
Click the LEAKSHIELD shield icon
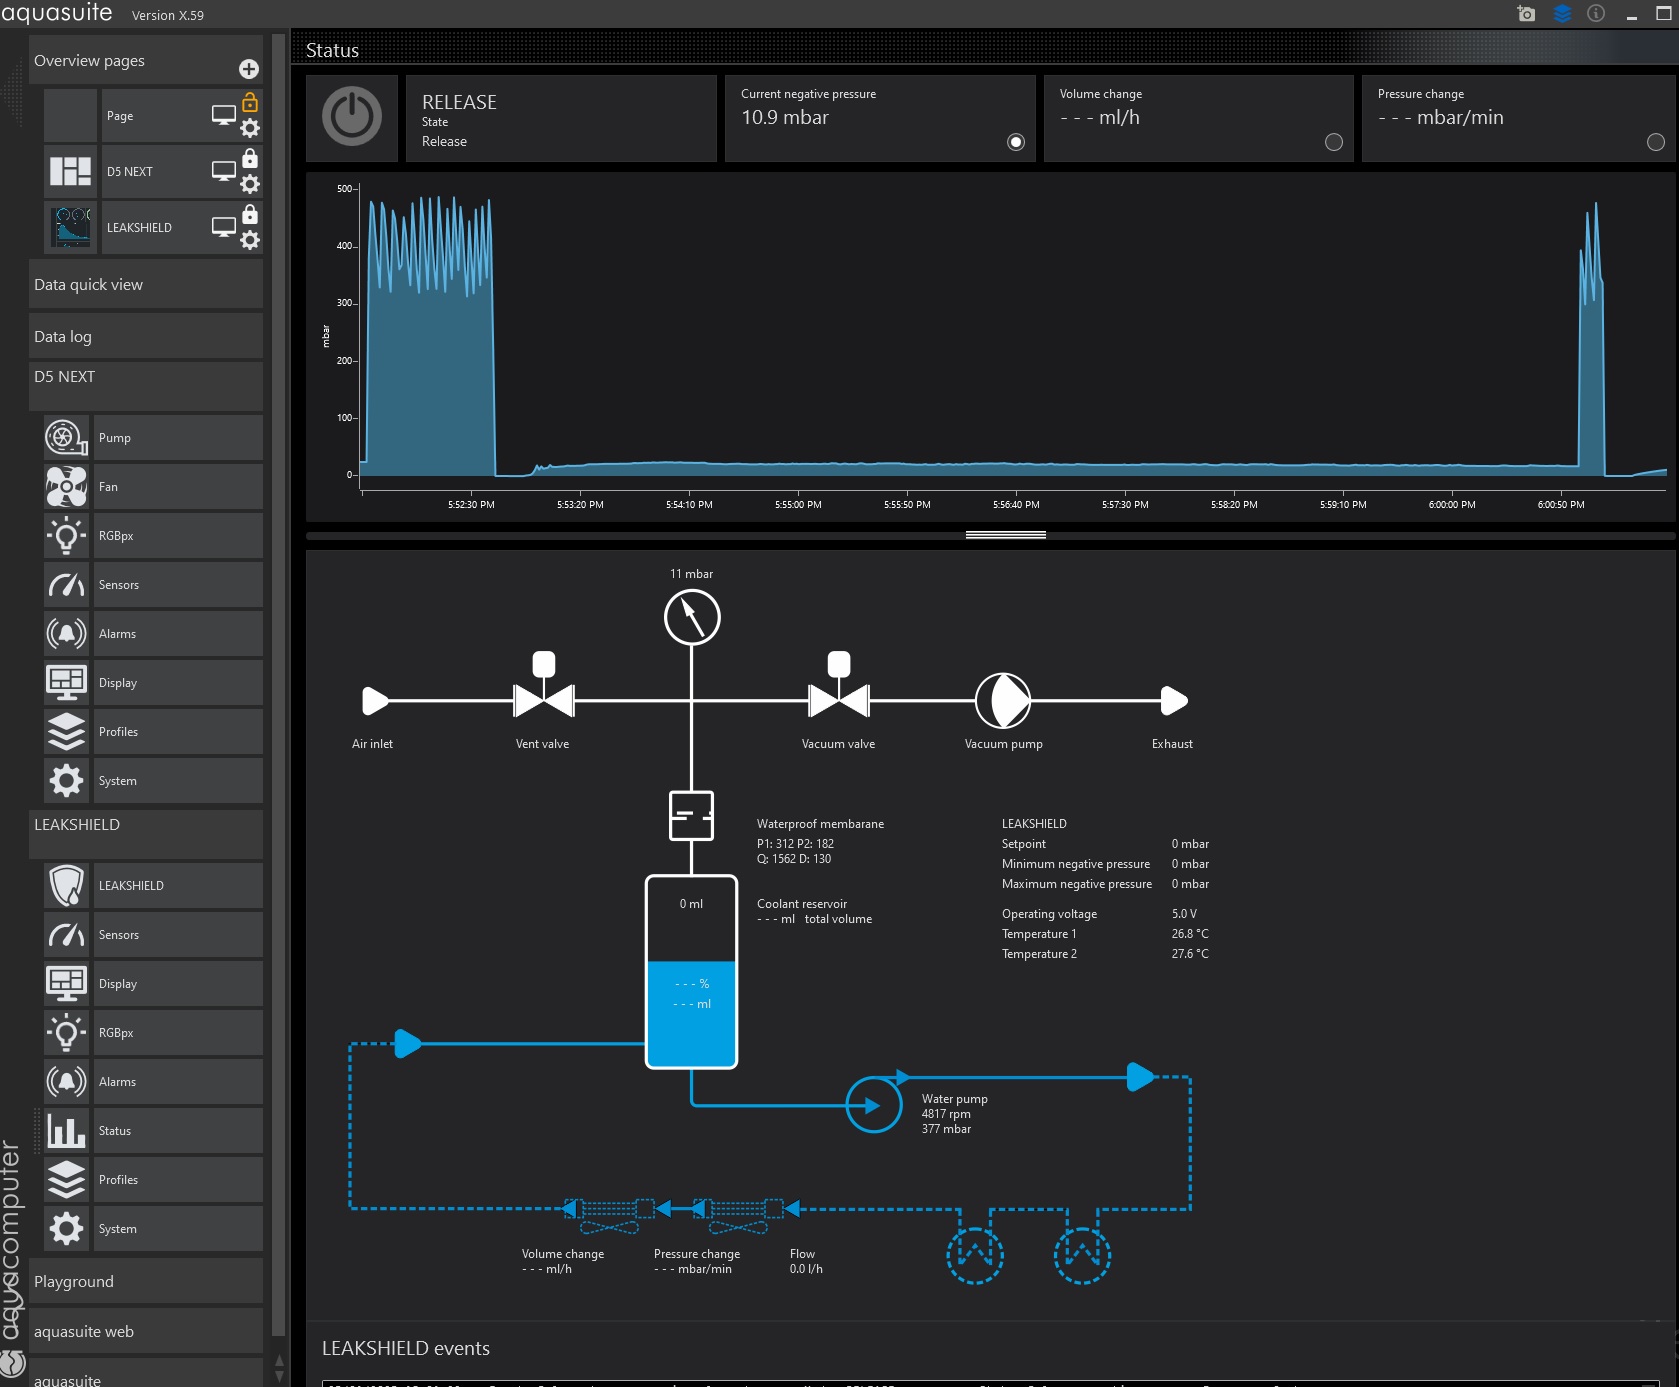coord(66,886)
